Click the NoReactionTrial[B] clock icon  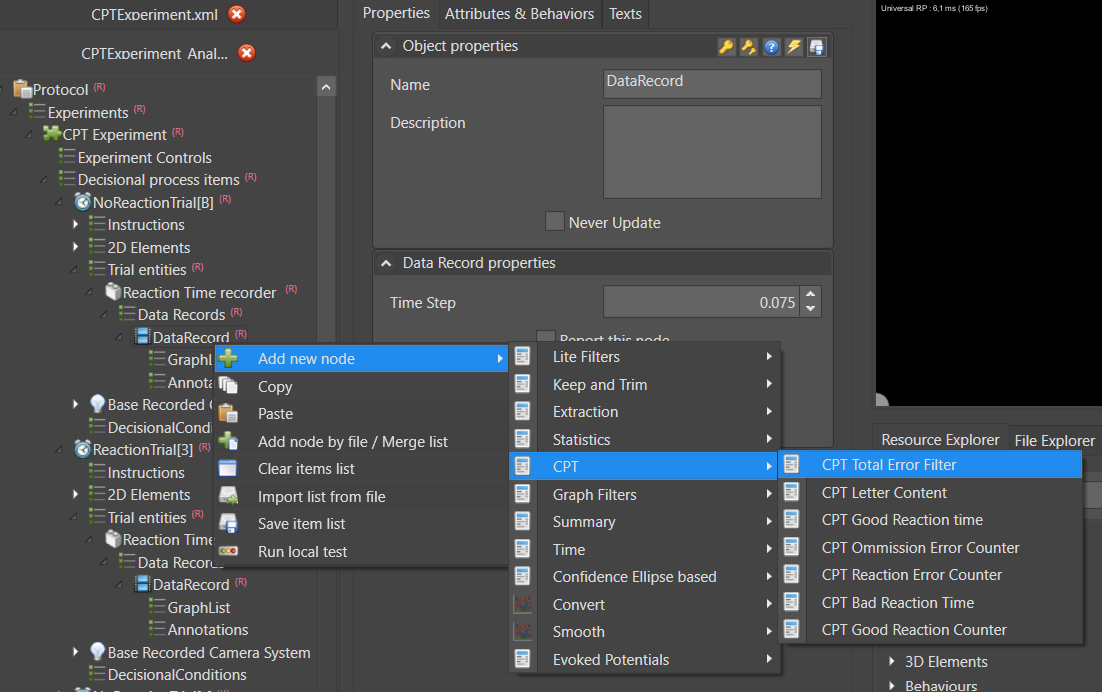click(x=82, y=202)
